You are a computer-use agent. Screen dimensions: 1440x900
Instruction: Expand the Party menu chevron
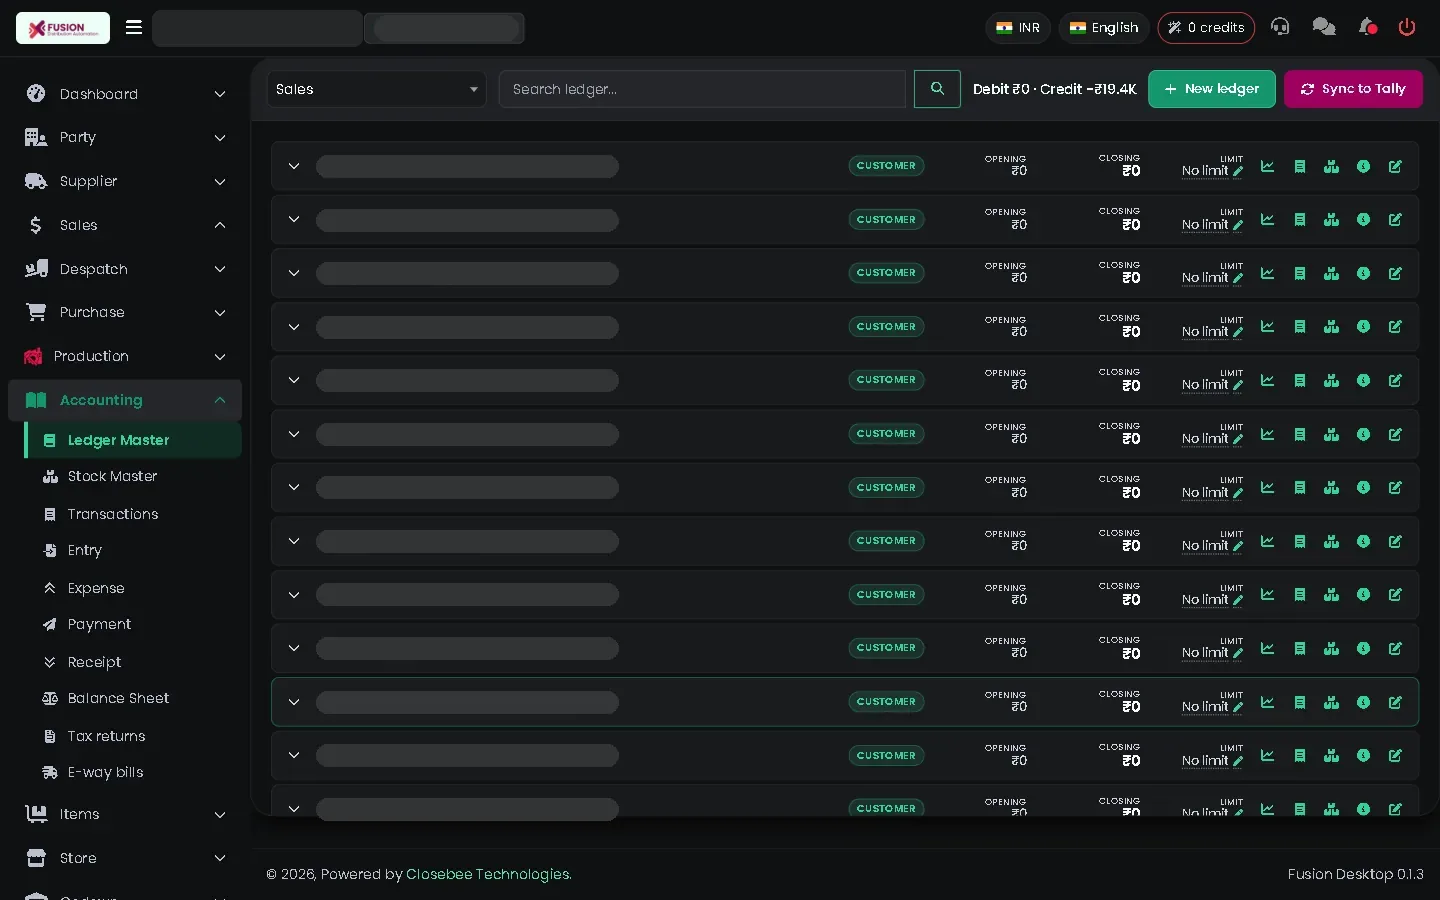coord(220,138)
